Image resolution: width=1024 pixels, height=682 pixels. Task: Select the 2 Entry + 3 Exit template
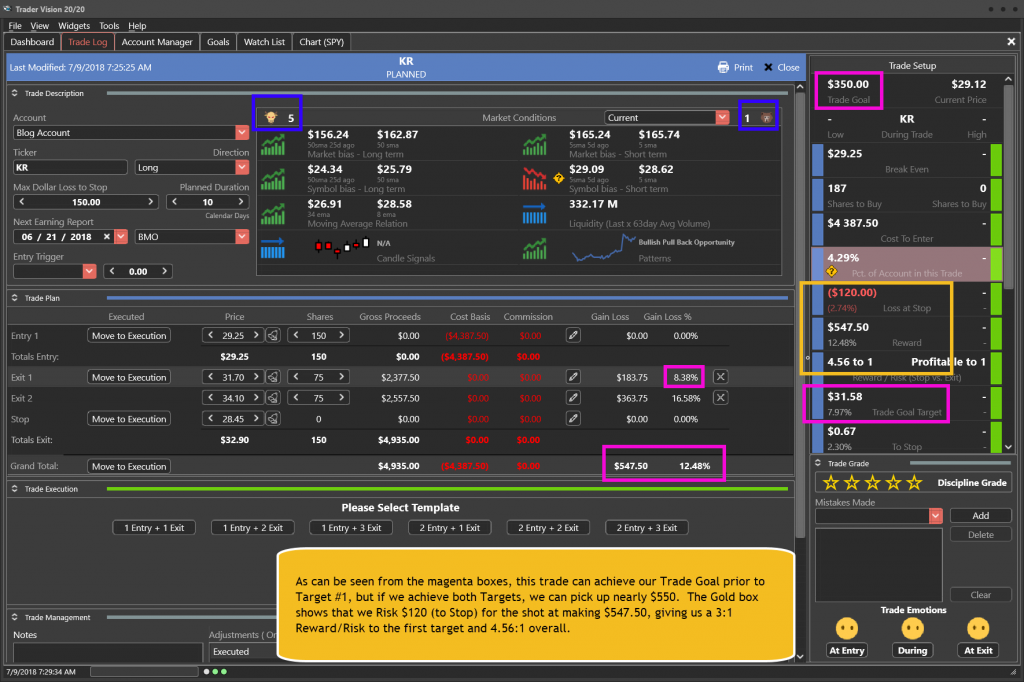click(x=647, y=528)
